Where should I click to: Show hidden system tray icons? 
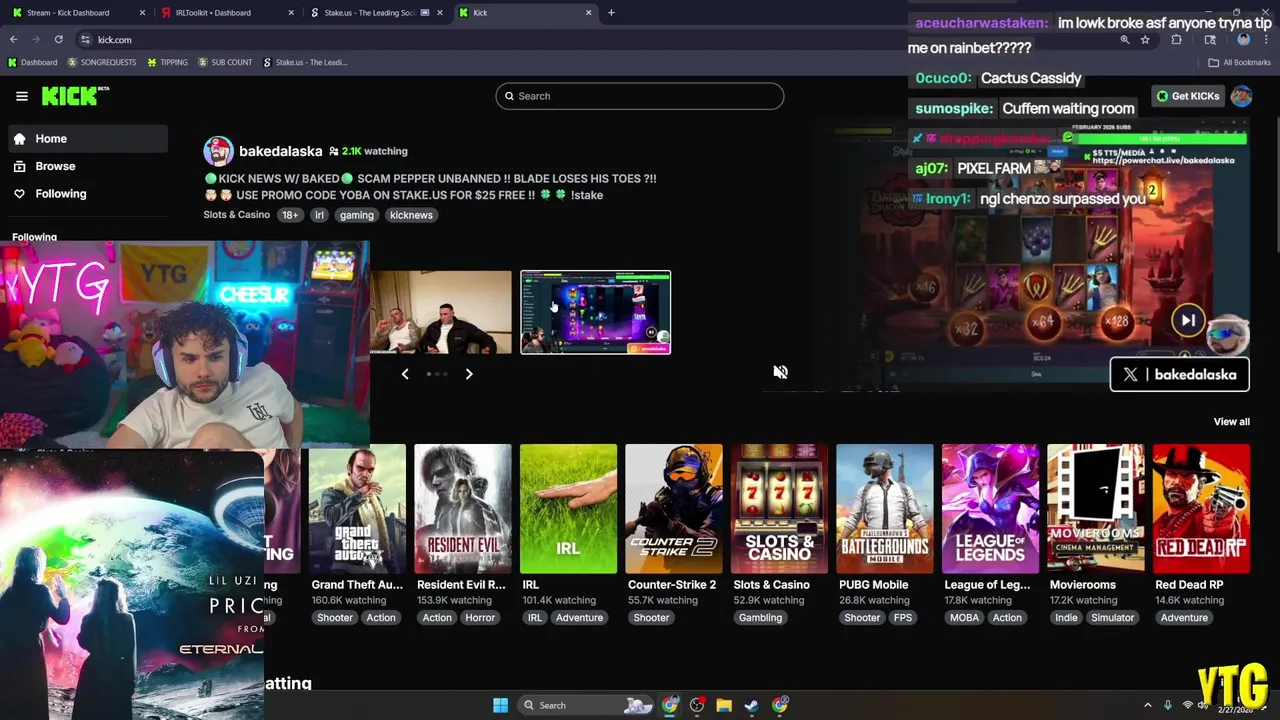(x=1147, y=705)
